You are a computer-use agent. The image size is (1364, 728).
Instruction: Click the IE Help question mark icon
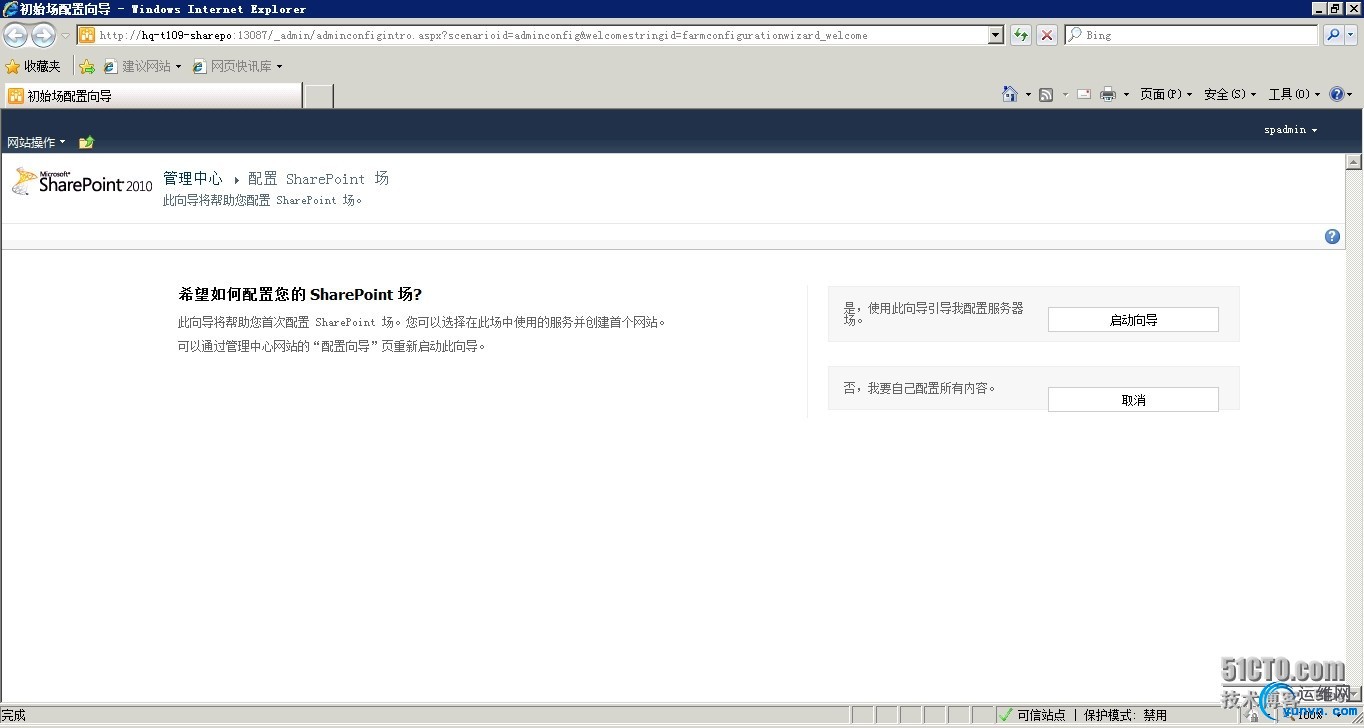[1337, 94]
